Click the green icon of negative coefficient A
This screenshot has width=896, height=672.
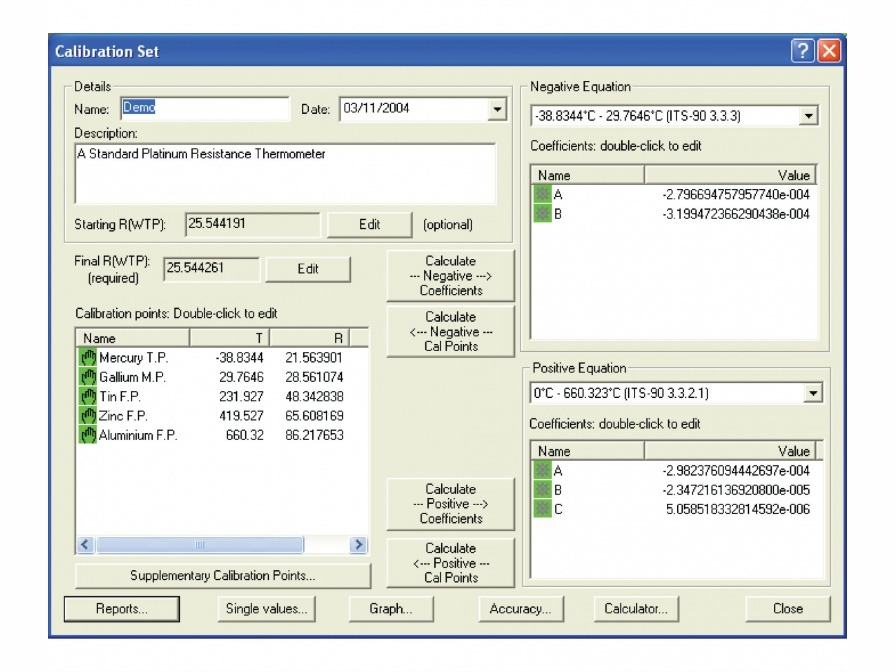(542, 194)
